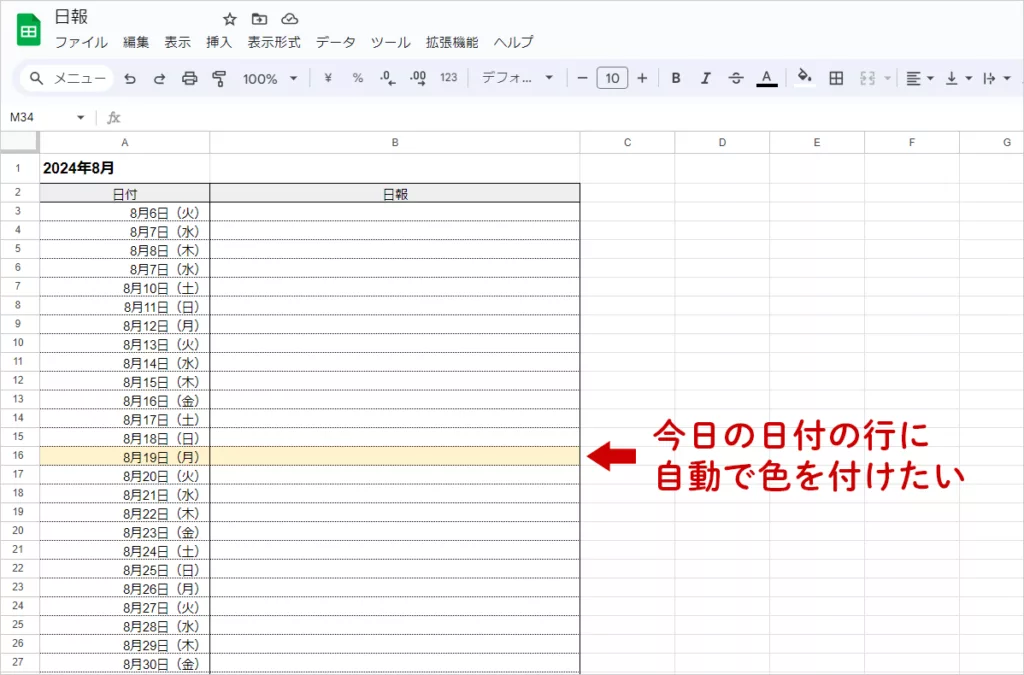The width and height of the screenshot is (1024, 675).
Task: Click the font size field showing 10
Action: pyautogui.click(x=612, y=78)
